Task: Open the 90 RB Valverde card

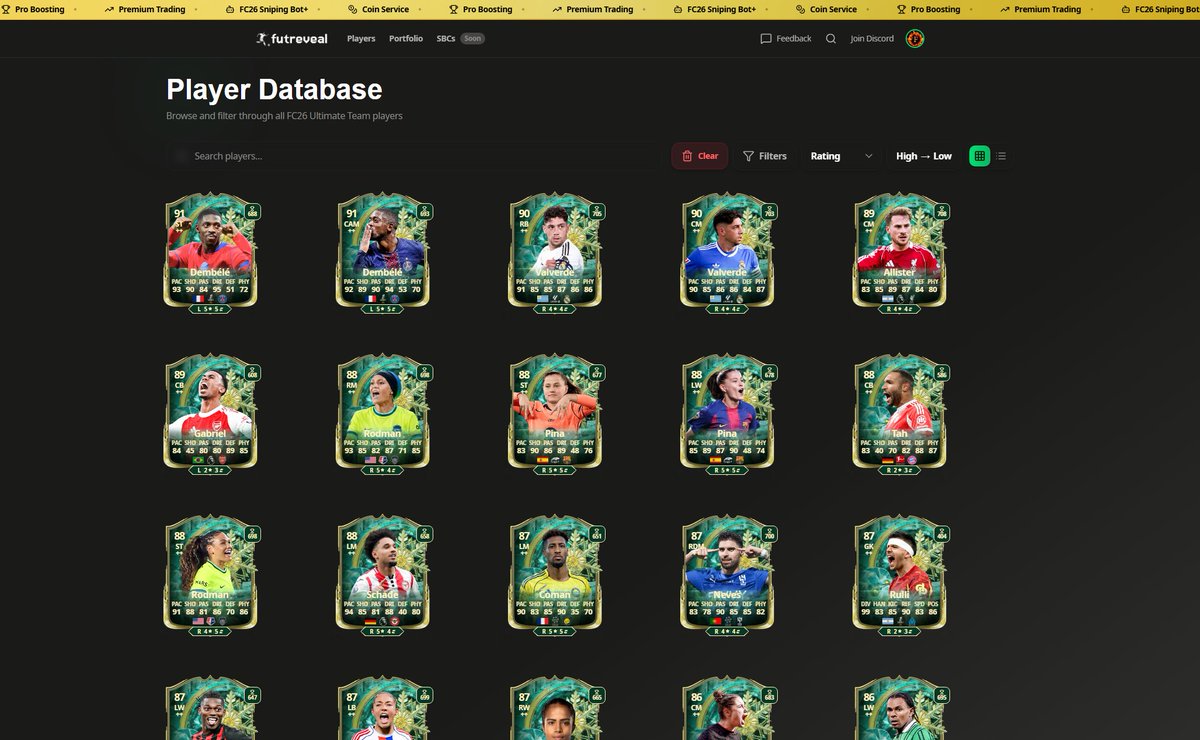Action: 555,253
